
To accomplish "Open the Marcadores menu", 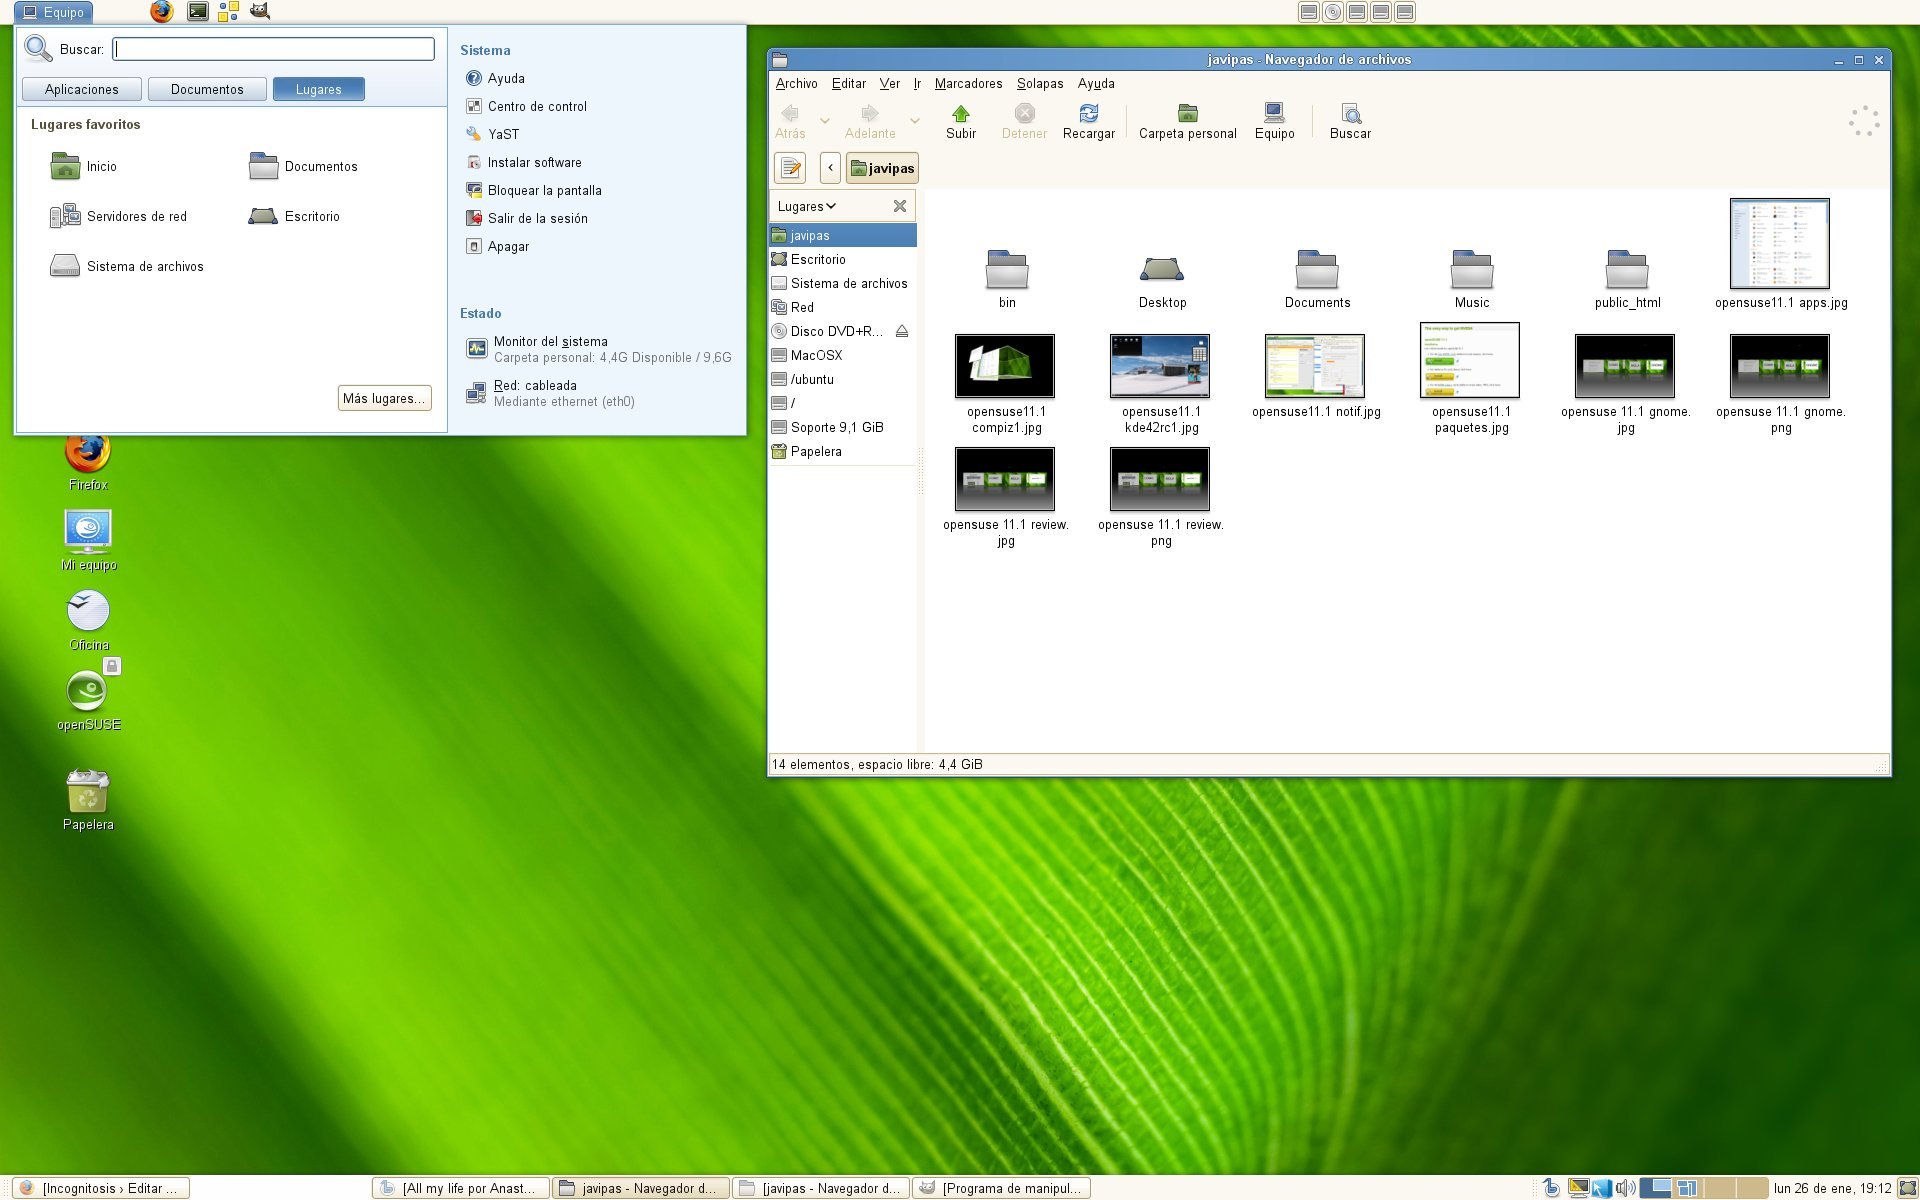I will click(x=968, y=84).
